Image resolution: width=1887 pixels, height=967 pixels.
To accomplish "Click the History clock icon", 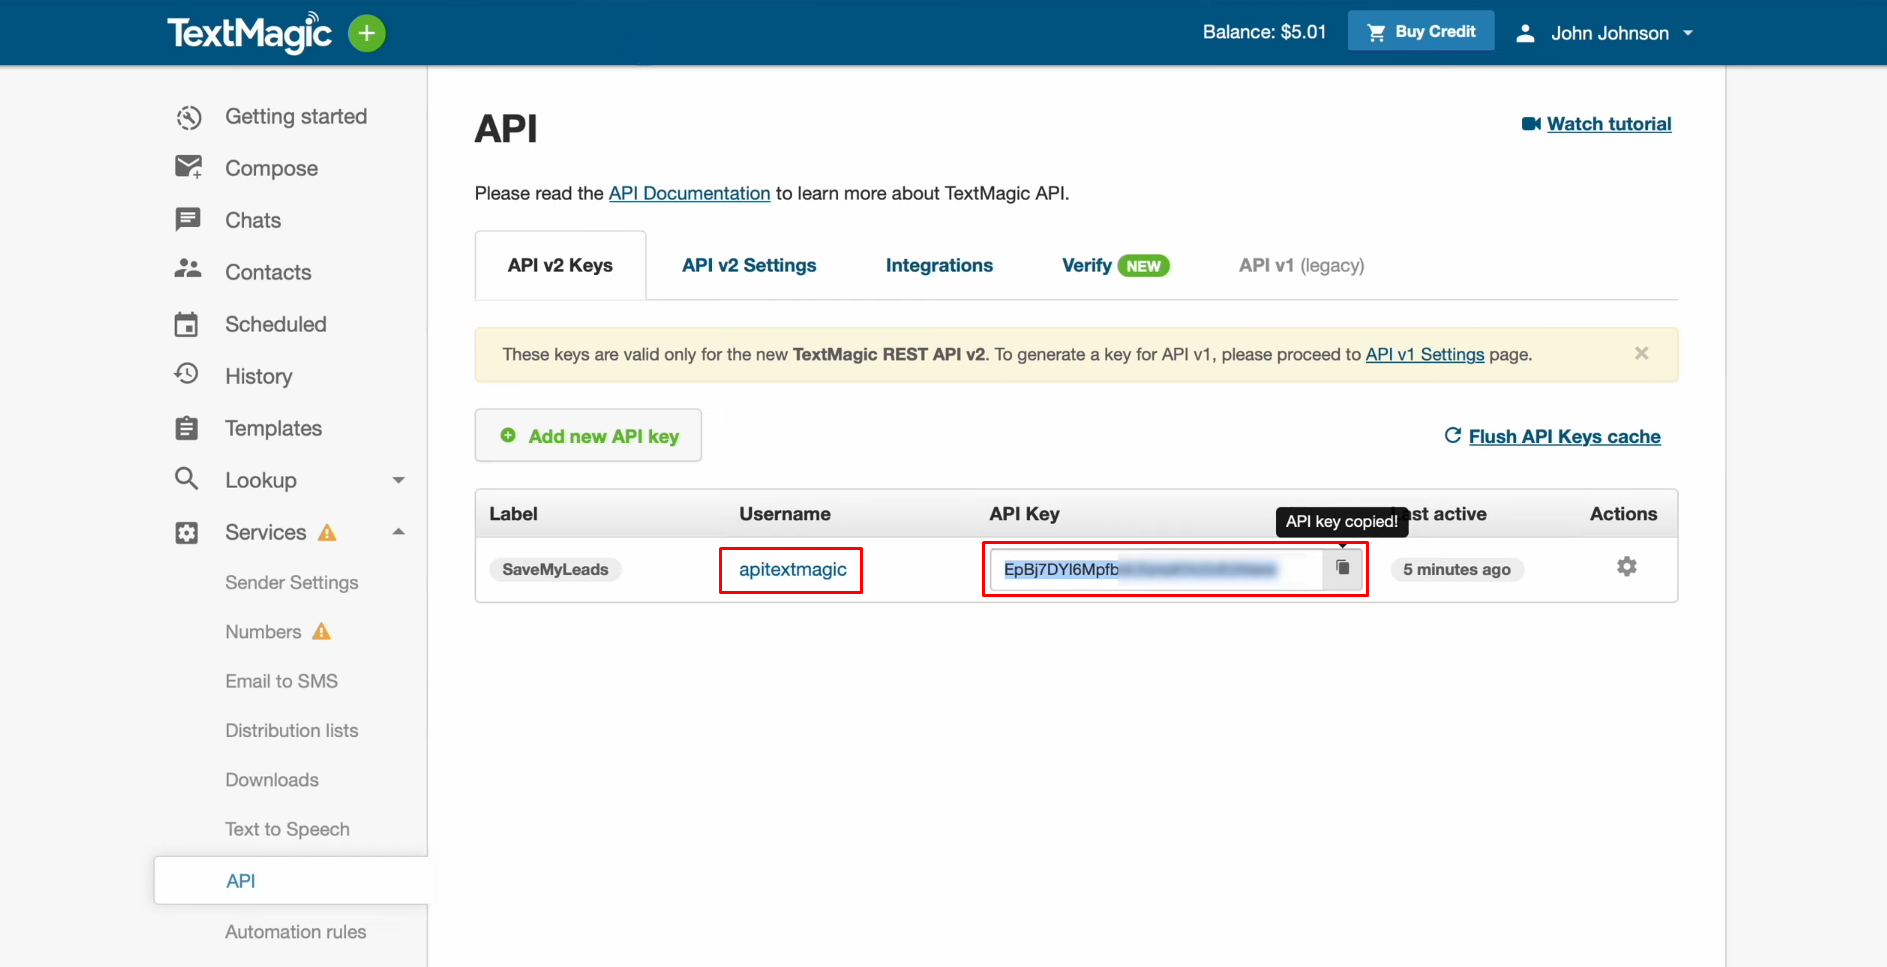I will click(x=187, y=374).
